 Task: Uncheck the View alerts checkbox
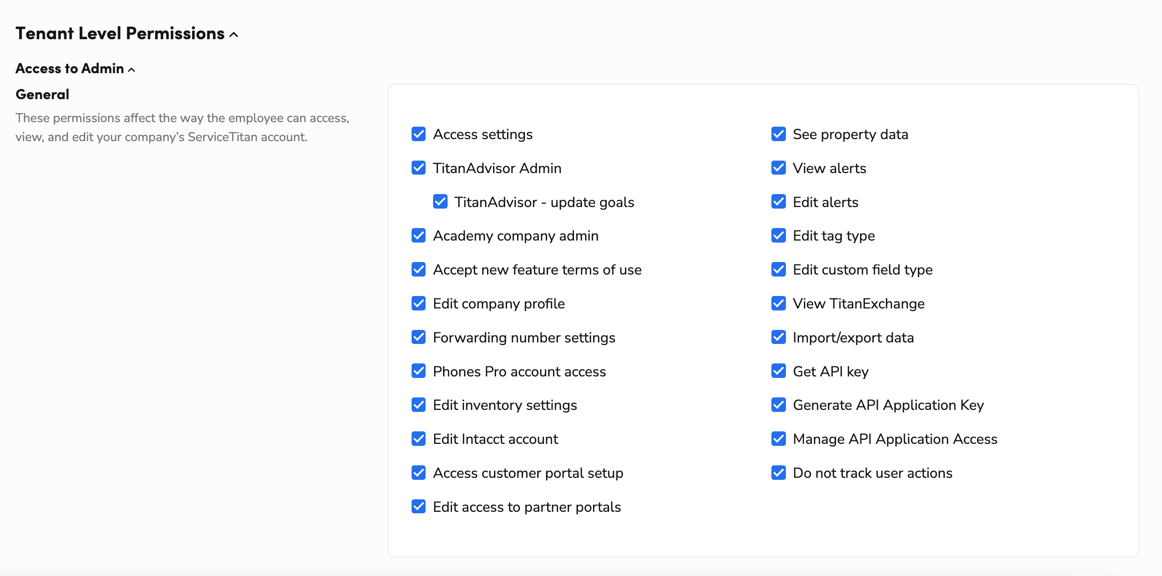[x=778, y=168]
